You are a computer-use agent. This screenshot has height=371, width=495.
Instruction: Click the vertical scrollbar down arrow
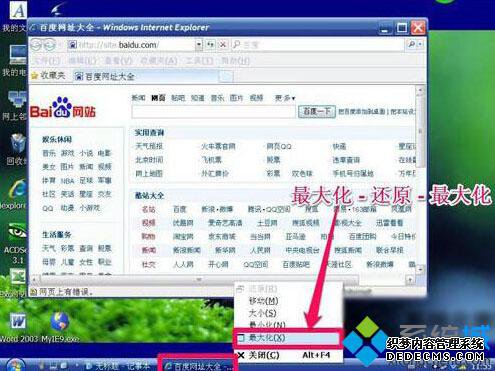click(420, 269)
